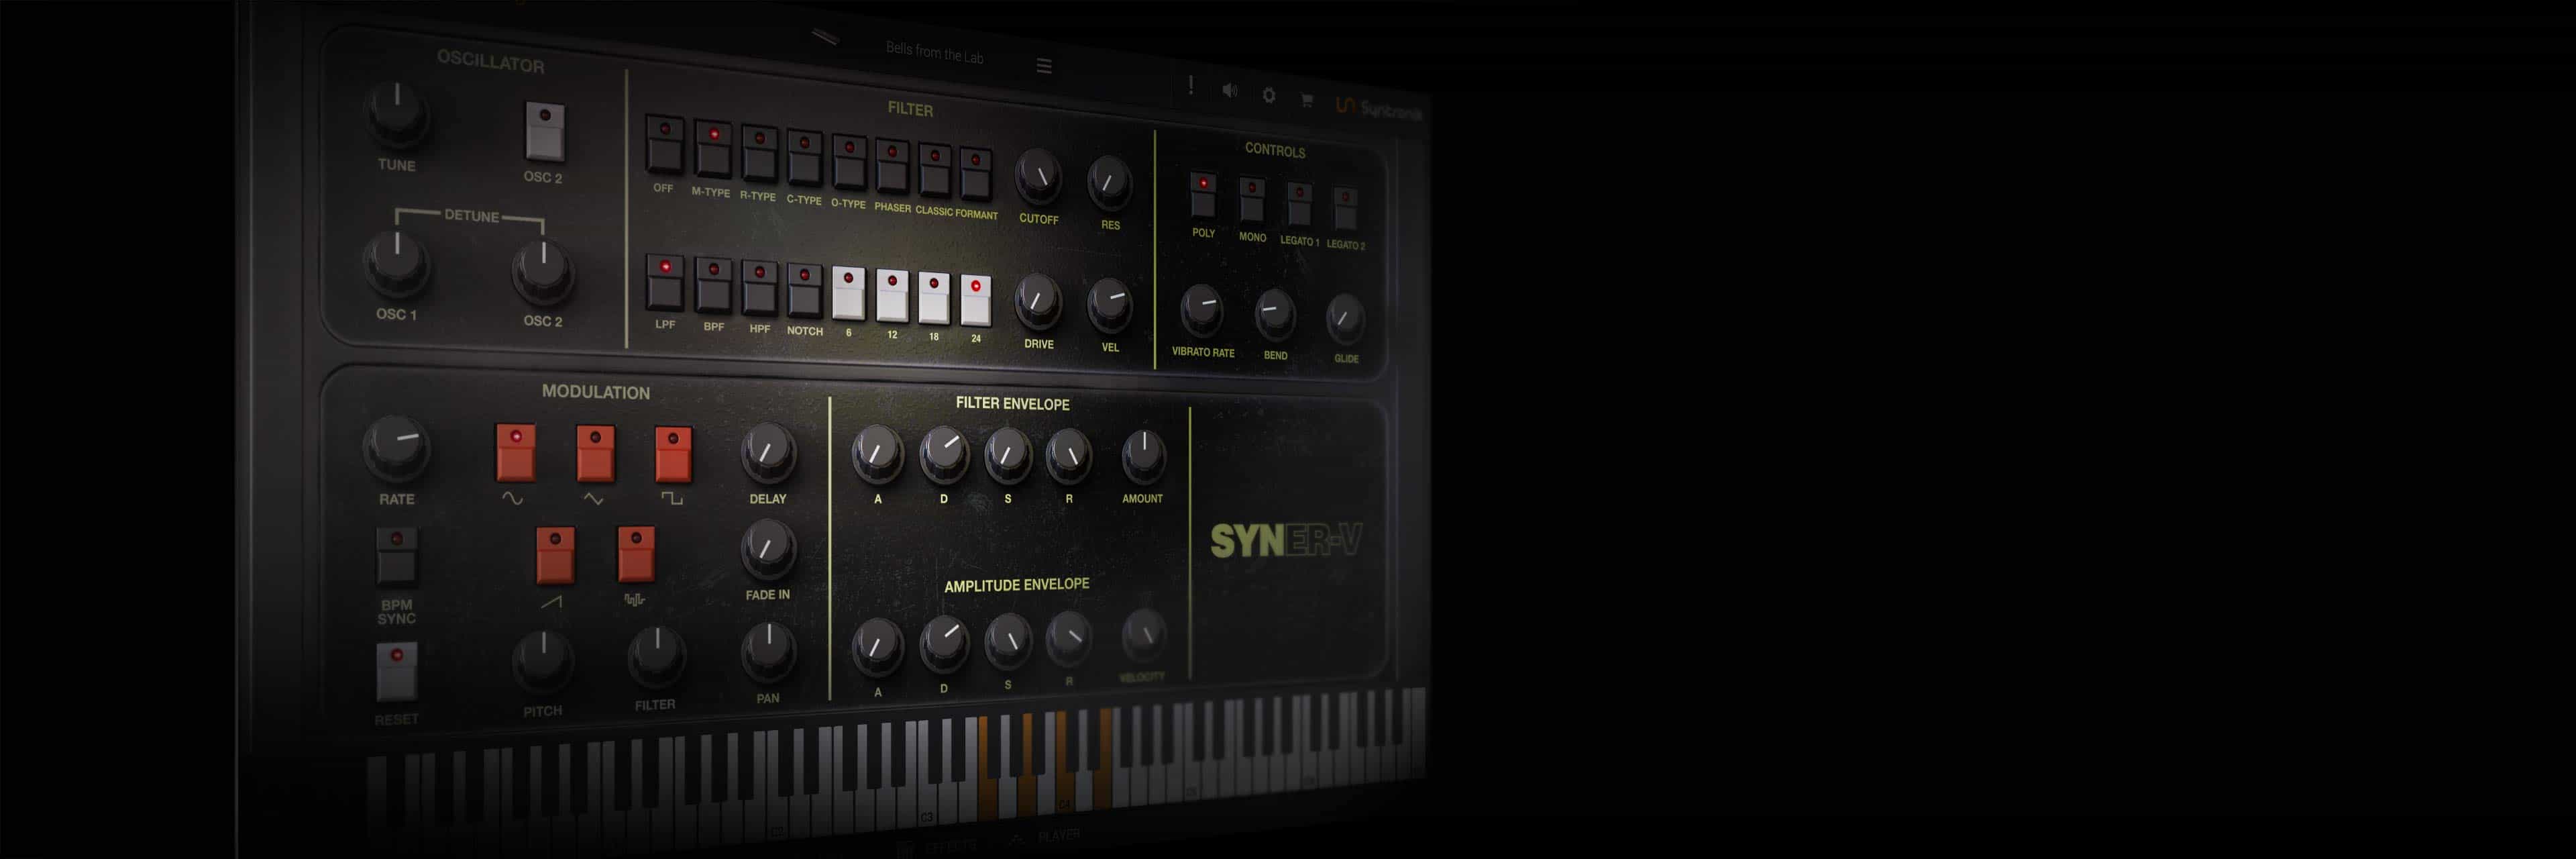Enable the BPF filter mode

[x=713, y=285]
